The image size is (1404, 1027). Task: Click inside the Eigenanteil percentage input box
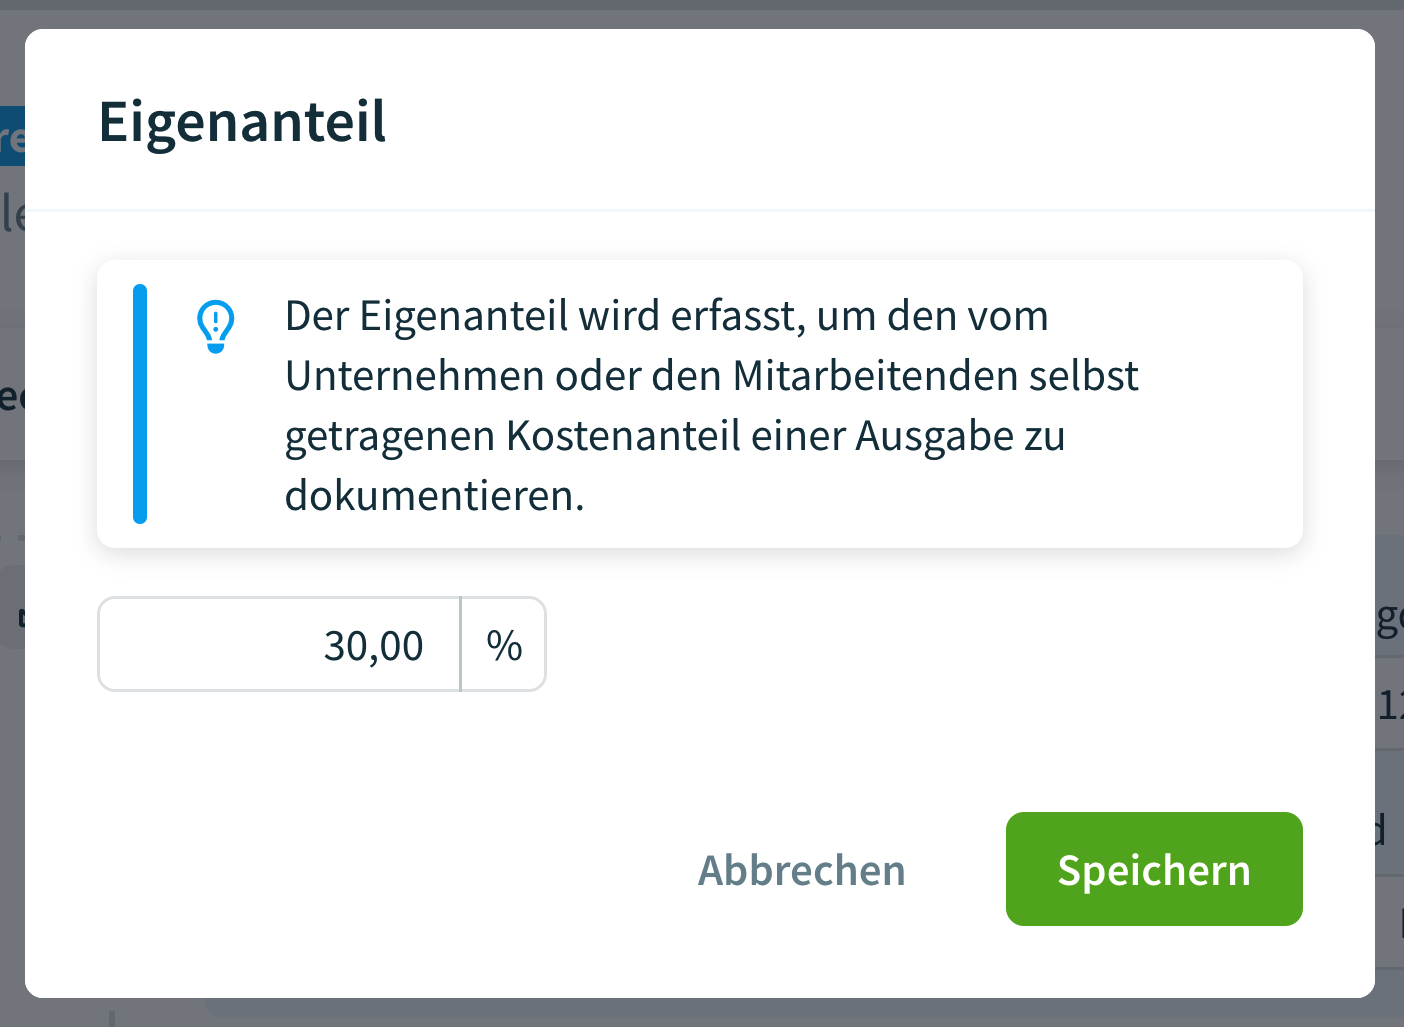coord(280,644)
